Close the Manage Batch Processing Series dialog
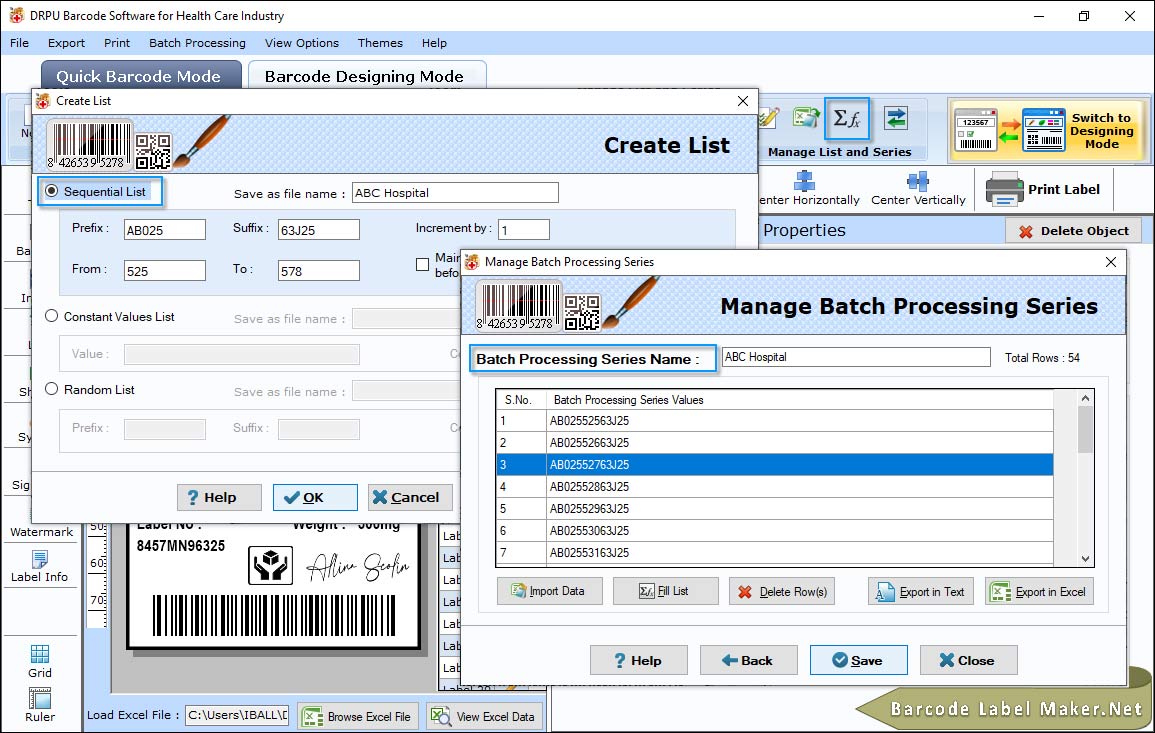Image resolution: width=1155 pixels, height=733 pixels. (1111, 262)
